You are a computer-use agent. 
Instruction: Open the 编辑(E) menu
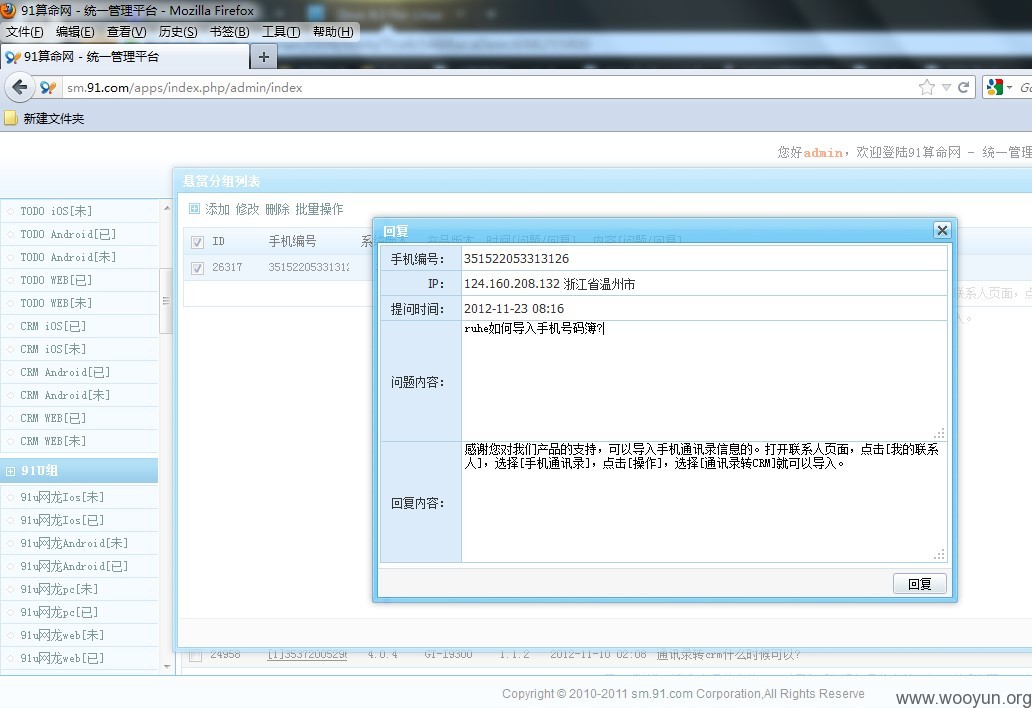point(75,32)
